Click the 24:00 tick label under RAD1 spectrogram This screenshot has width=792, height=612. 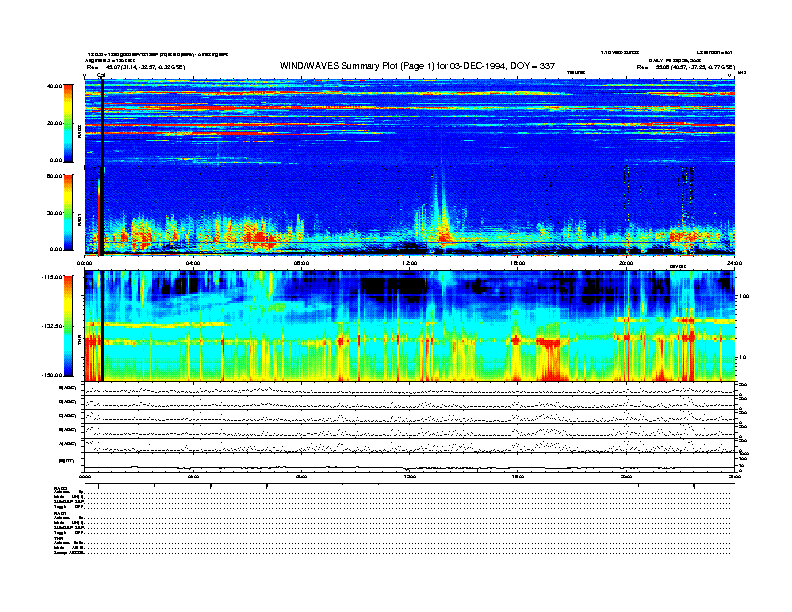tap(734, 263)
